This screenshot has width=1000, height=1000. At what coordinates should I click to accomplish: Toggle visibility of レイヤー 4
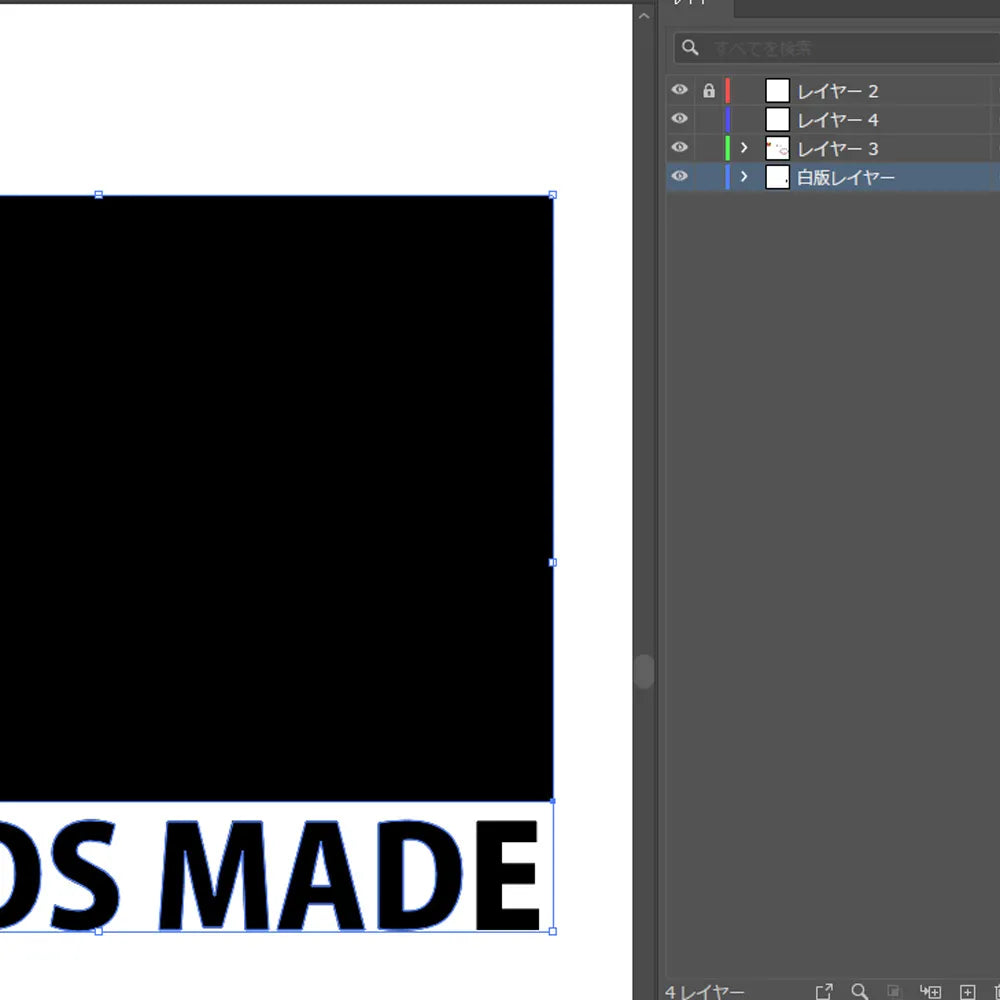[680, 119]
